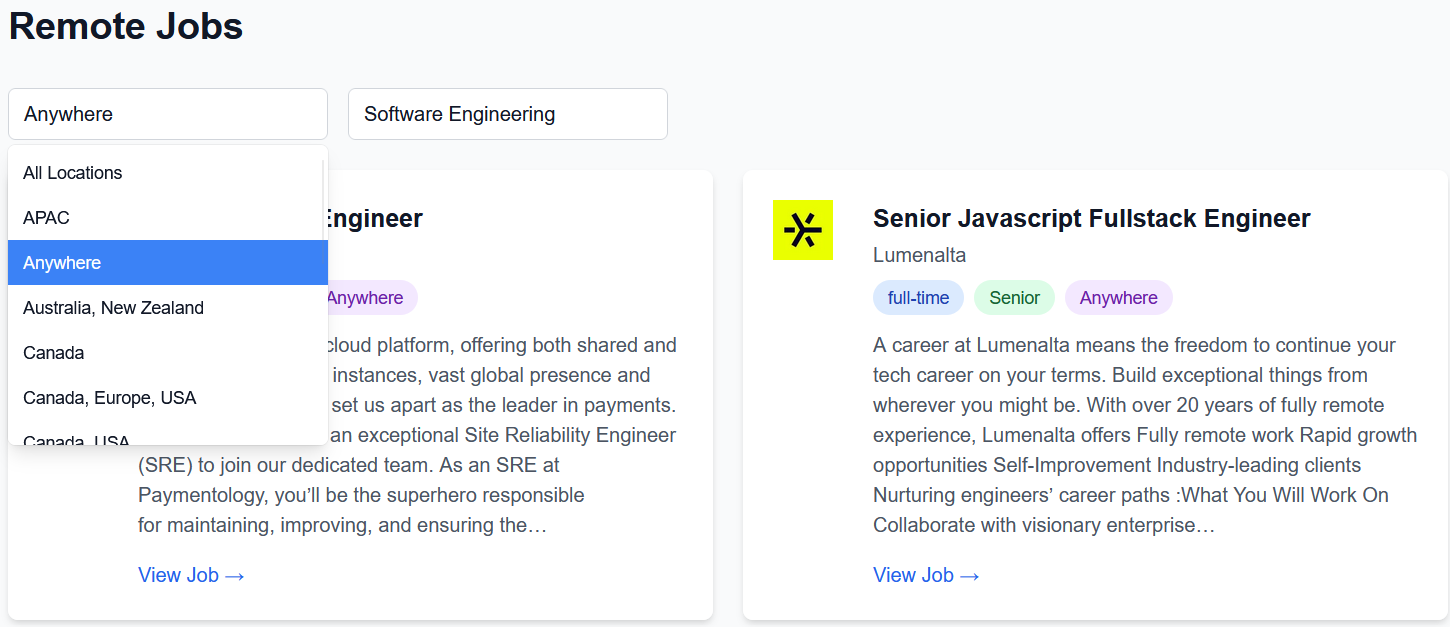1450x627 pixels.
Task: Open View Job link for Lumenalta
Action: pyautogui.click(x=926, y=575)
